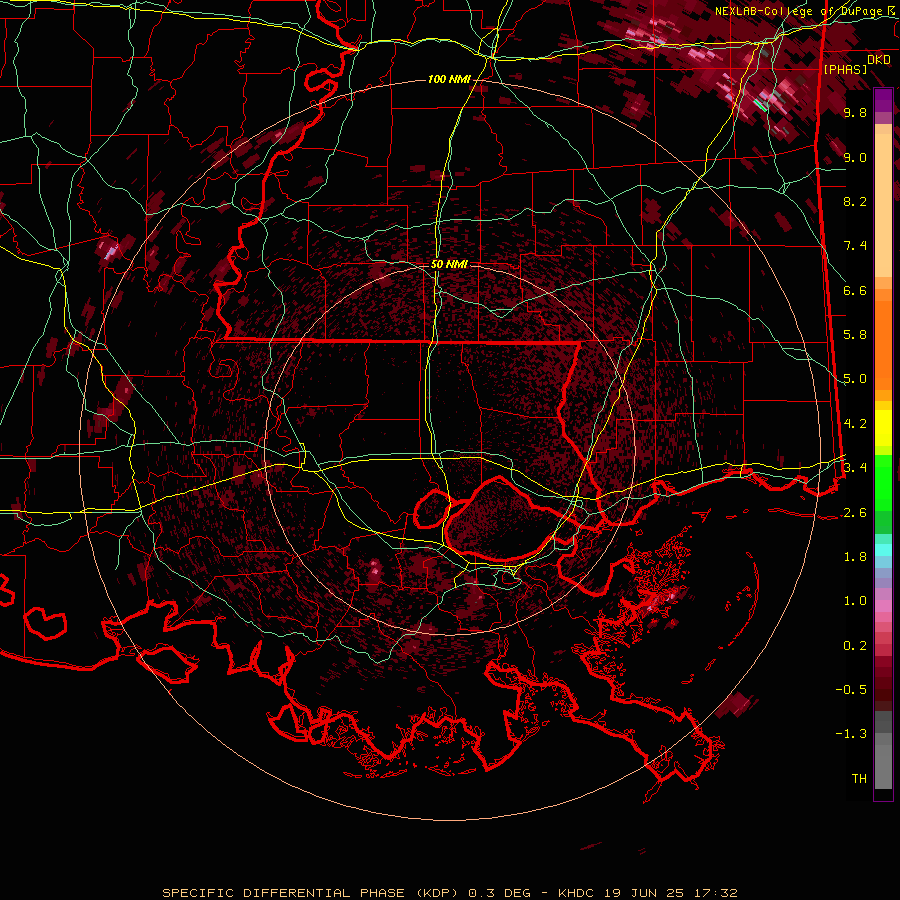Screen dimensions: 900x900
Task: Click SPECIFIC DIFFERENTIAL PHASE (KDP) caption text
Action: coord(310,893)
